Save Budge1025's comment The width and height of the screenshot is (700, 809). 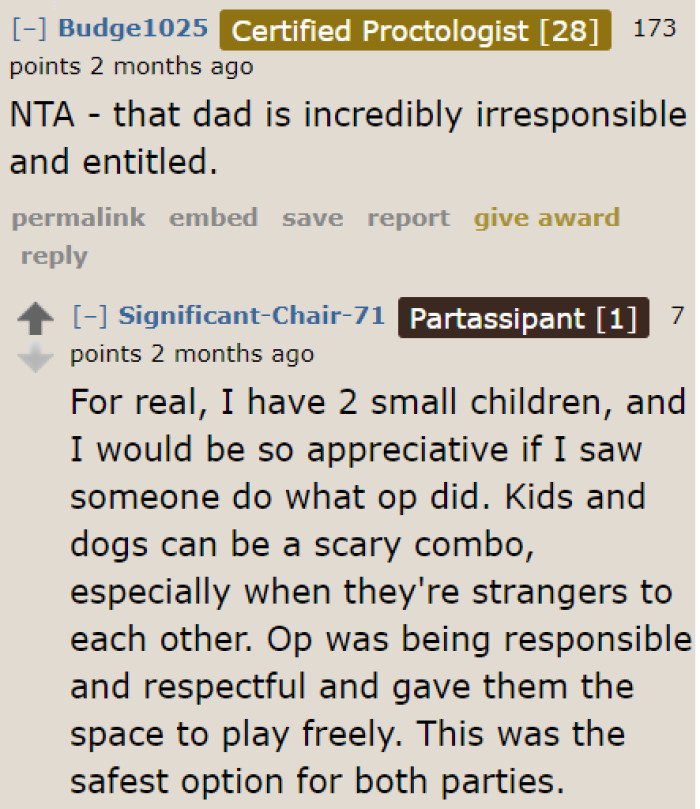click(x=312, y=217)
